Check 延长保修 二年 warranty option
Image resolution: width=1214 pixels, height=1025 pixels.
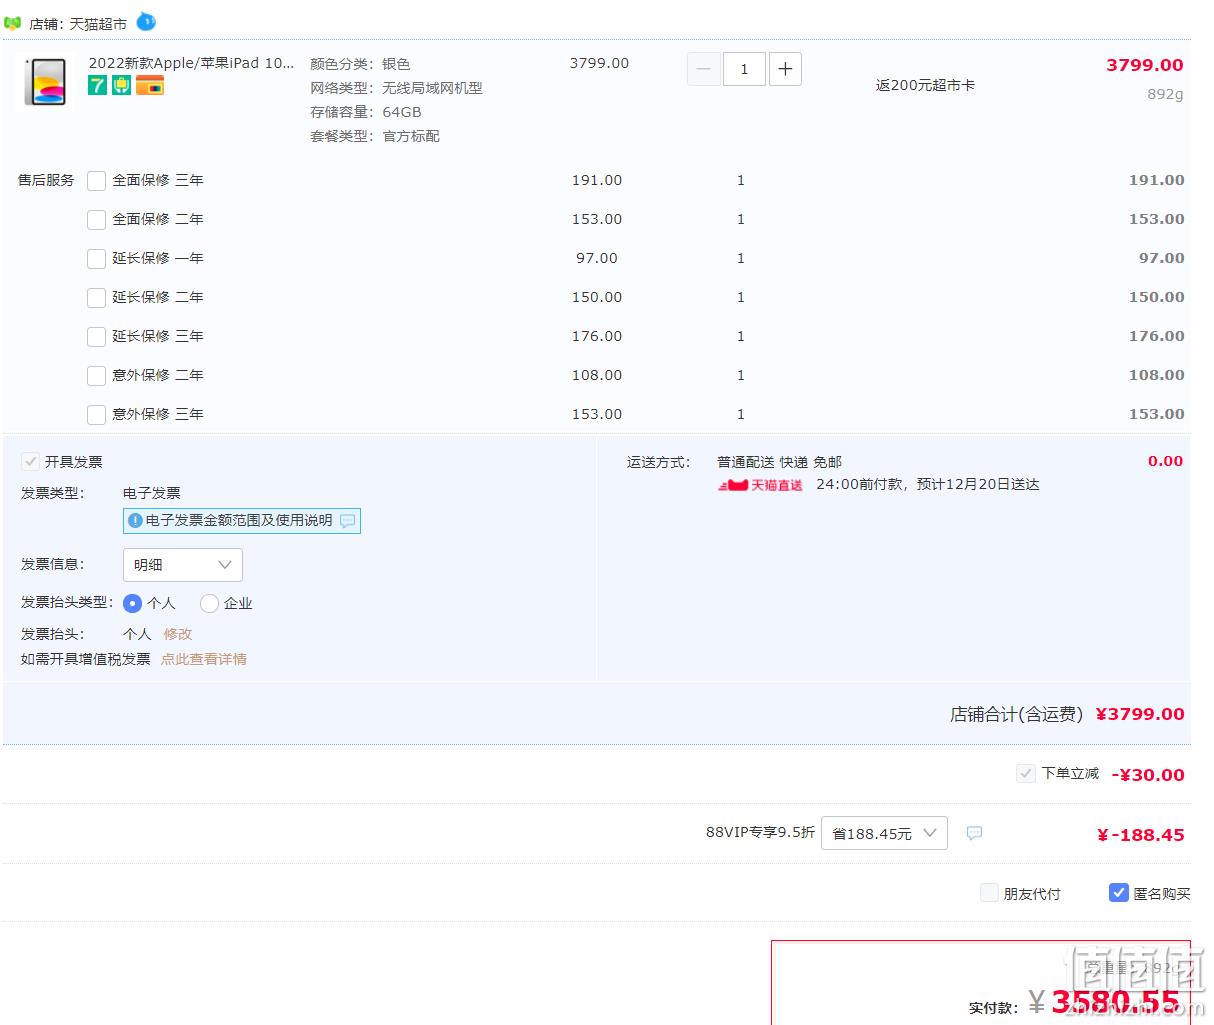[x=96, y=298]
